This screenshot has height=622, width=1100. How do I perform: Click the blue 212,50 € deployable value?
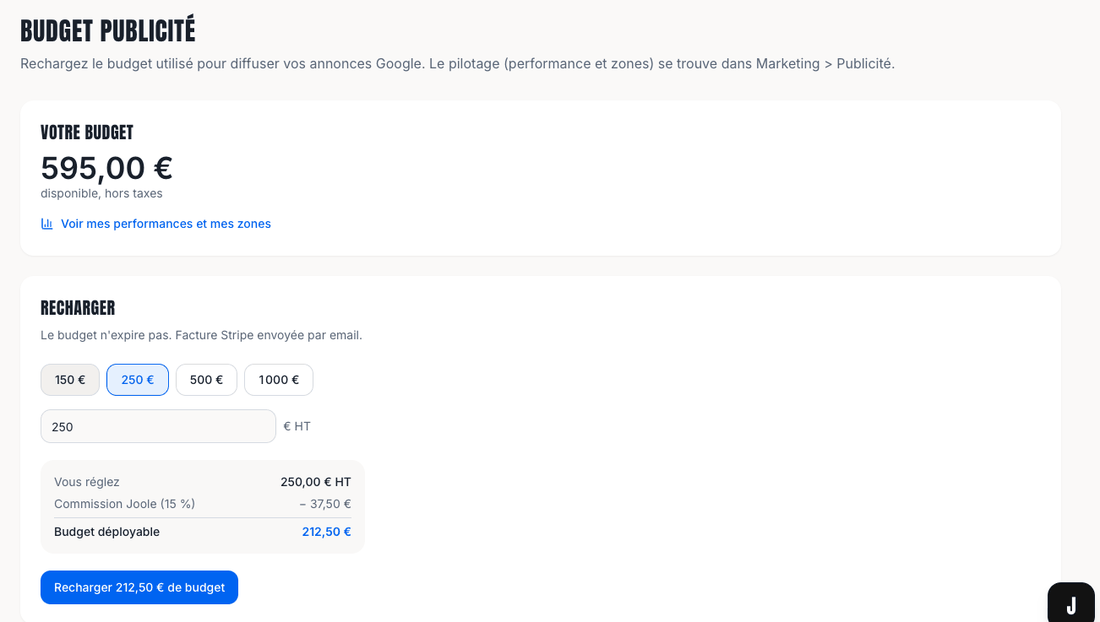(326, 532)
